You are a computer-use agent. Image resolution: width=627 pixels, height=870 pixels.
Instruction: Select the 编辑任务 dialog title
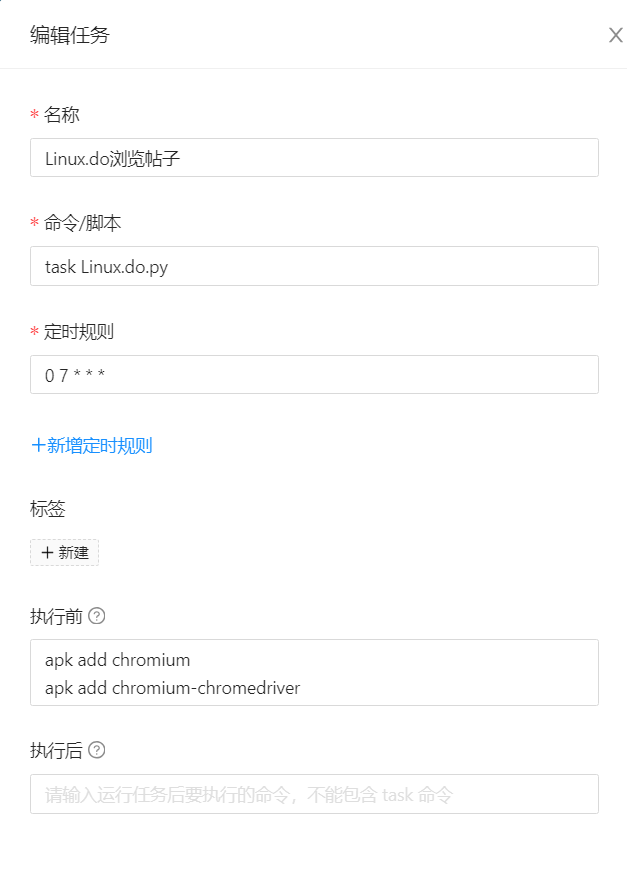pyautogui.click(x=70, y=35)
